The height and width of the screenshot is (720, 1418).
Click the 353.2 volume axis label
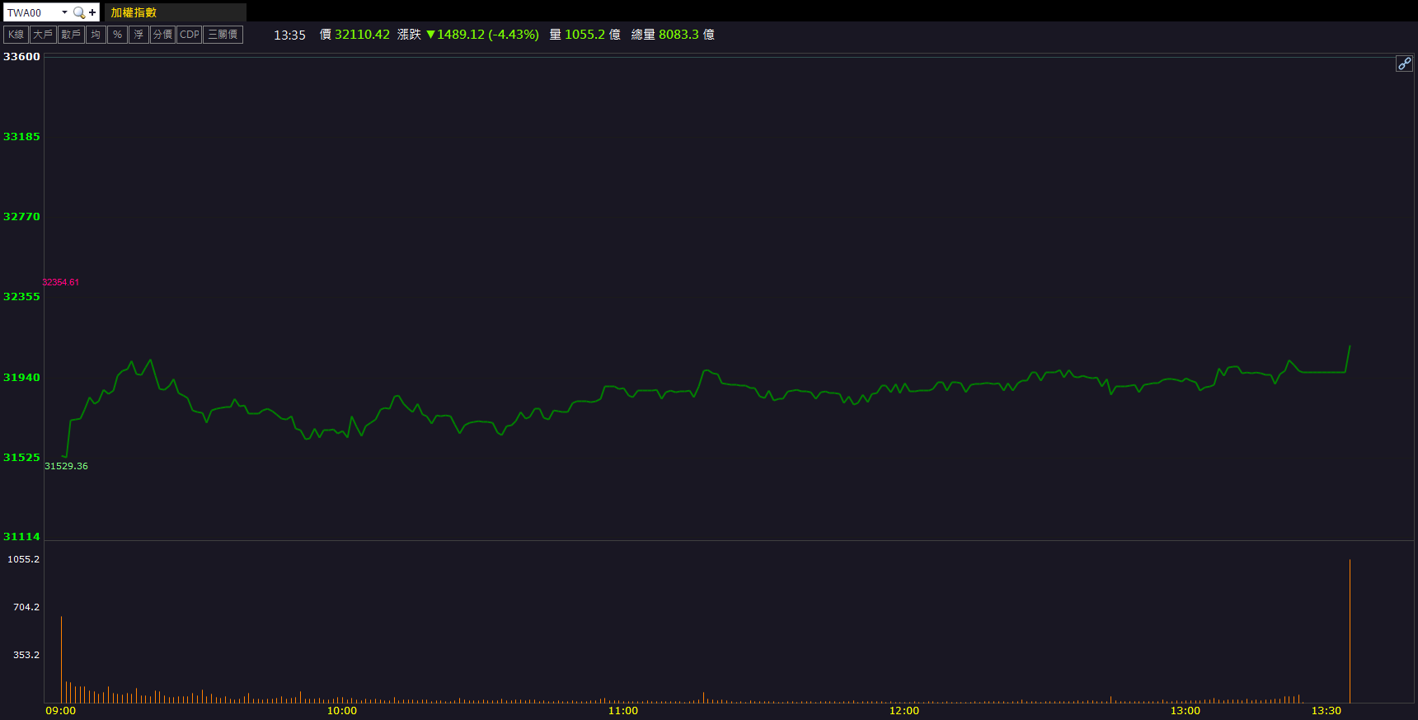tap(26, 656)
